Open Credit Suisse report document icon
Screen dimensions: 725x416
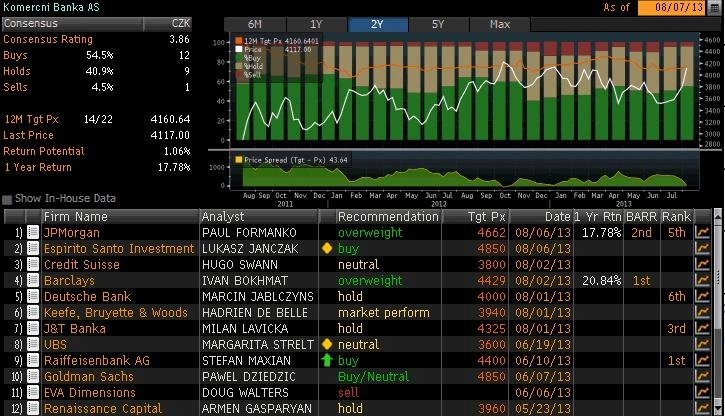click(x=33, y=264)
